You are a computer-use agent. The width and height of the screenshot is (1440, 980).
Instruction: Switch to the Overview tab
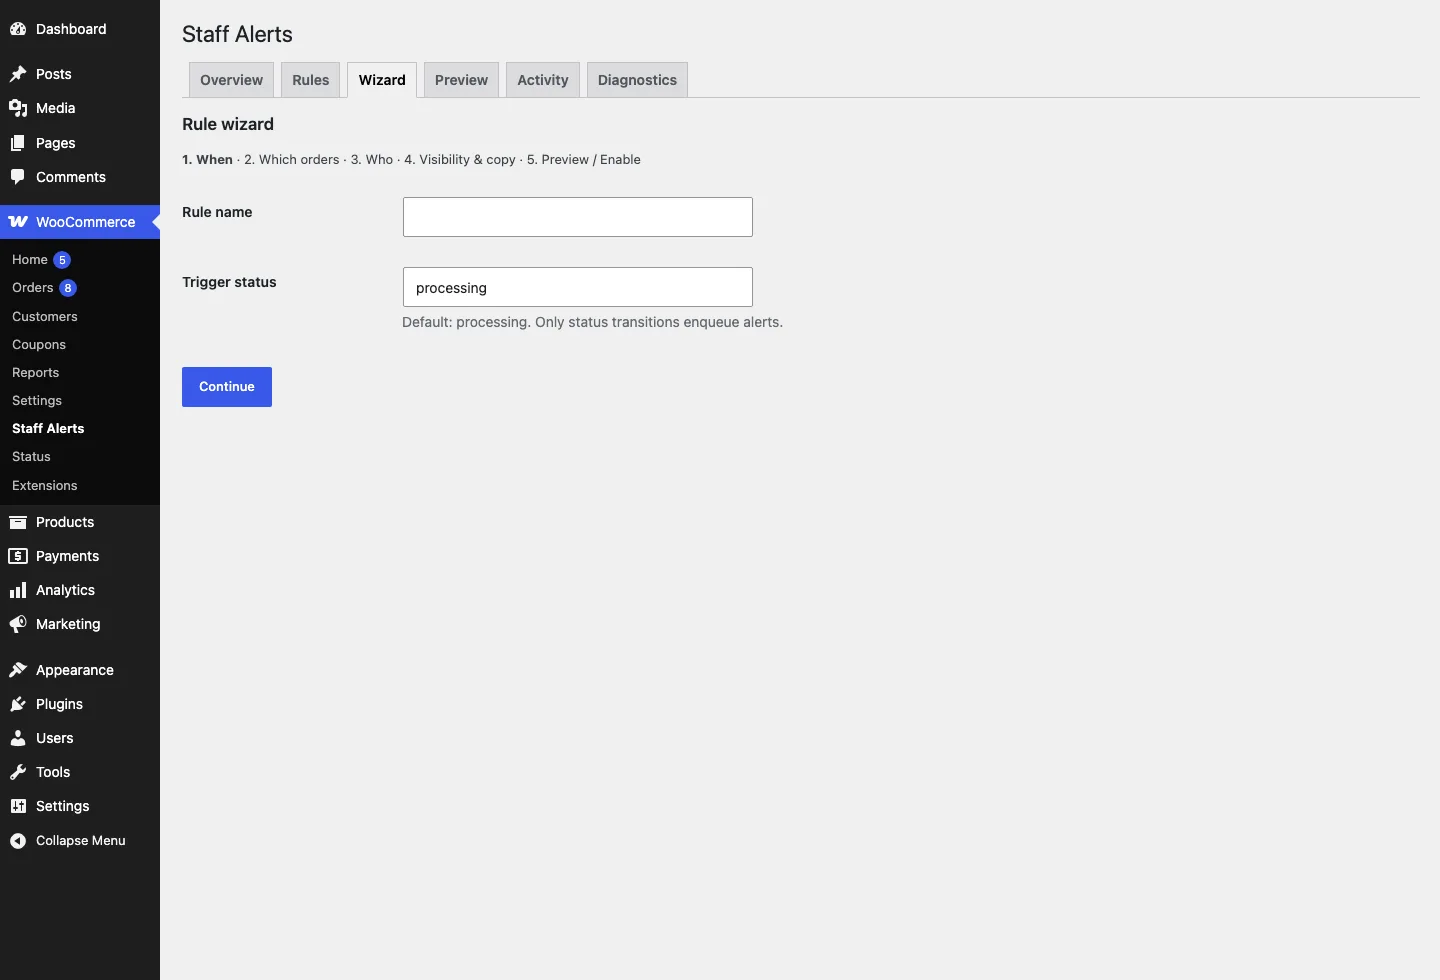[x=231, y=80]
